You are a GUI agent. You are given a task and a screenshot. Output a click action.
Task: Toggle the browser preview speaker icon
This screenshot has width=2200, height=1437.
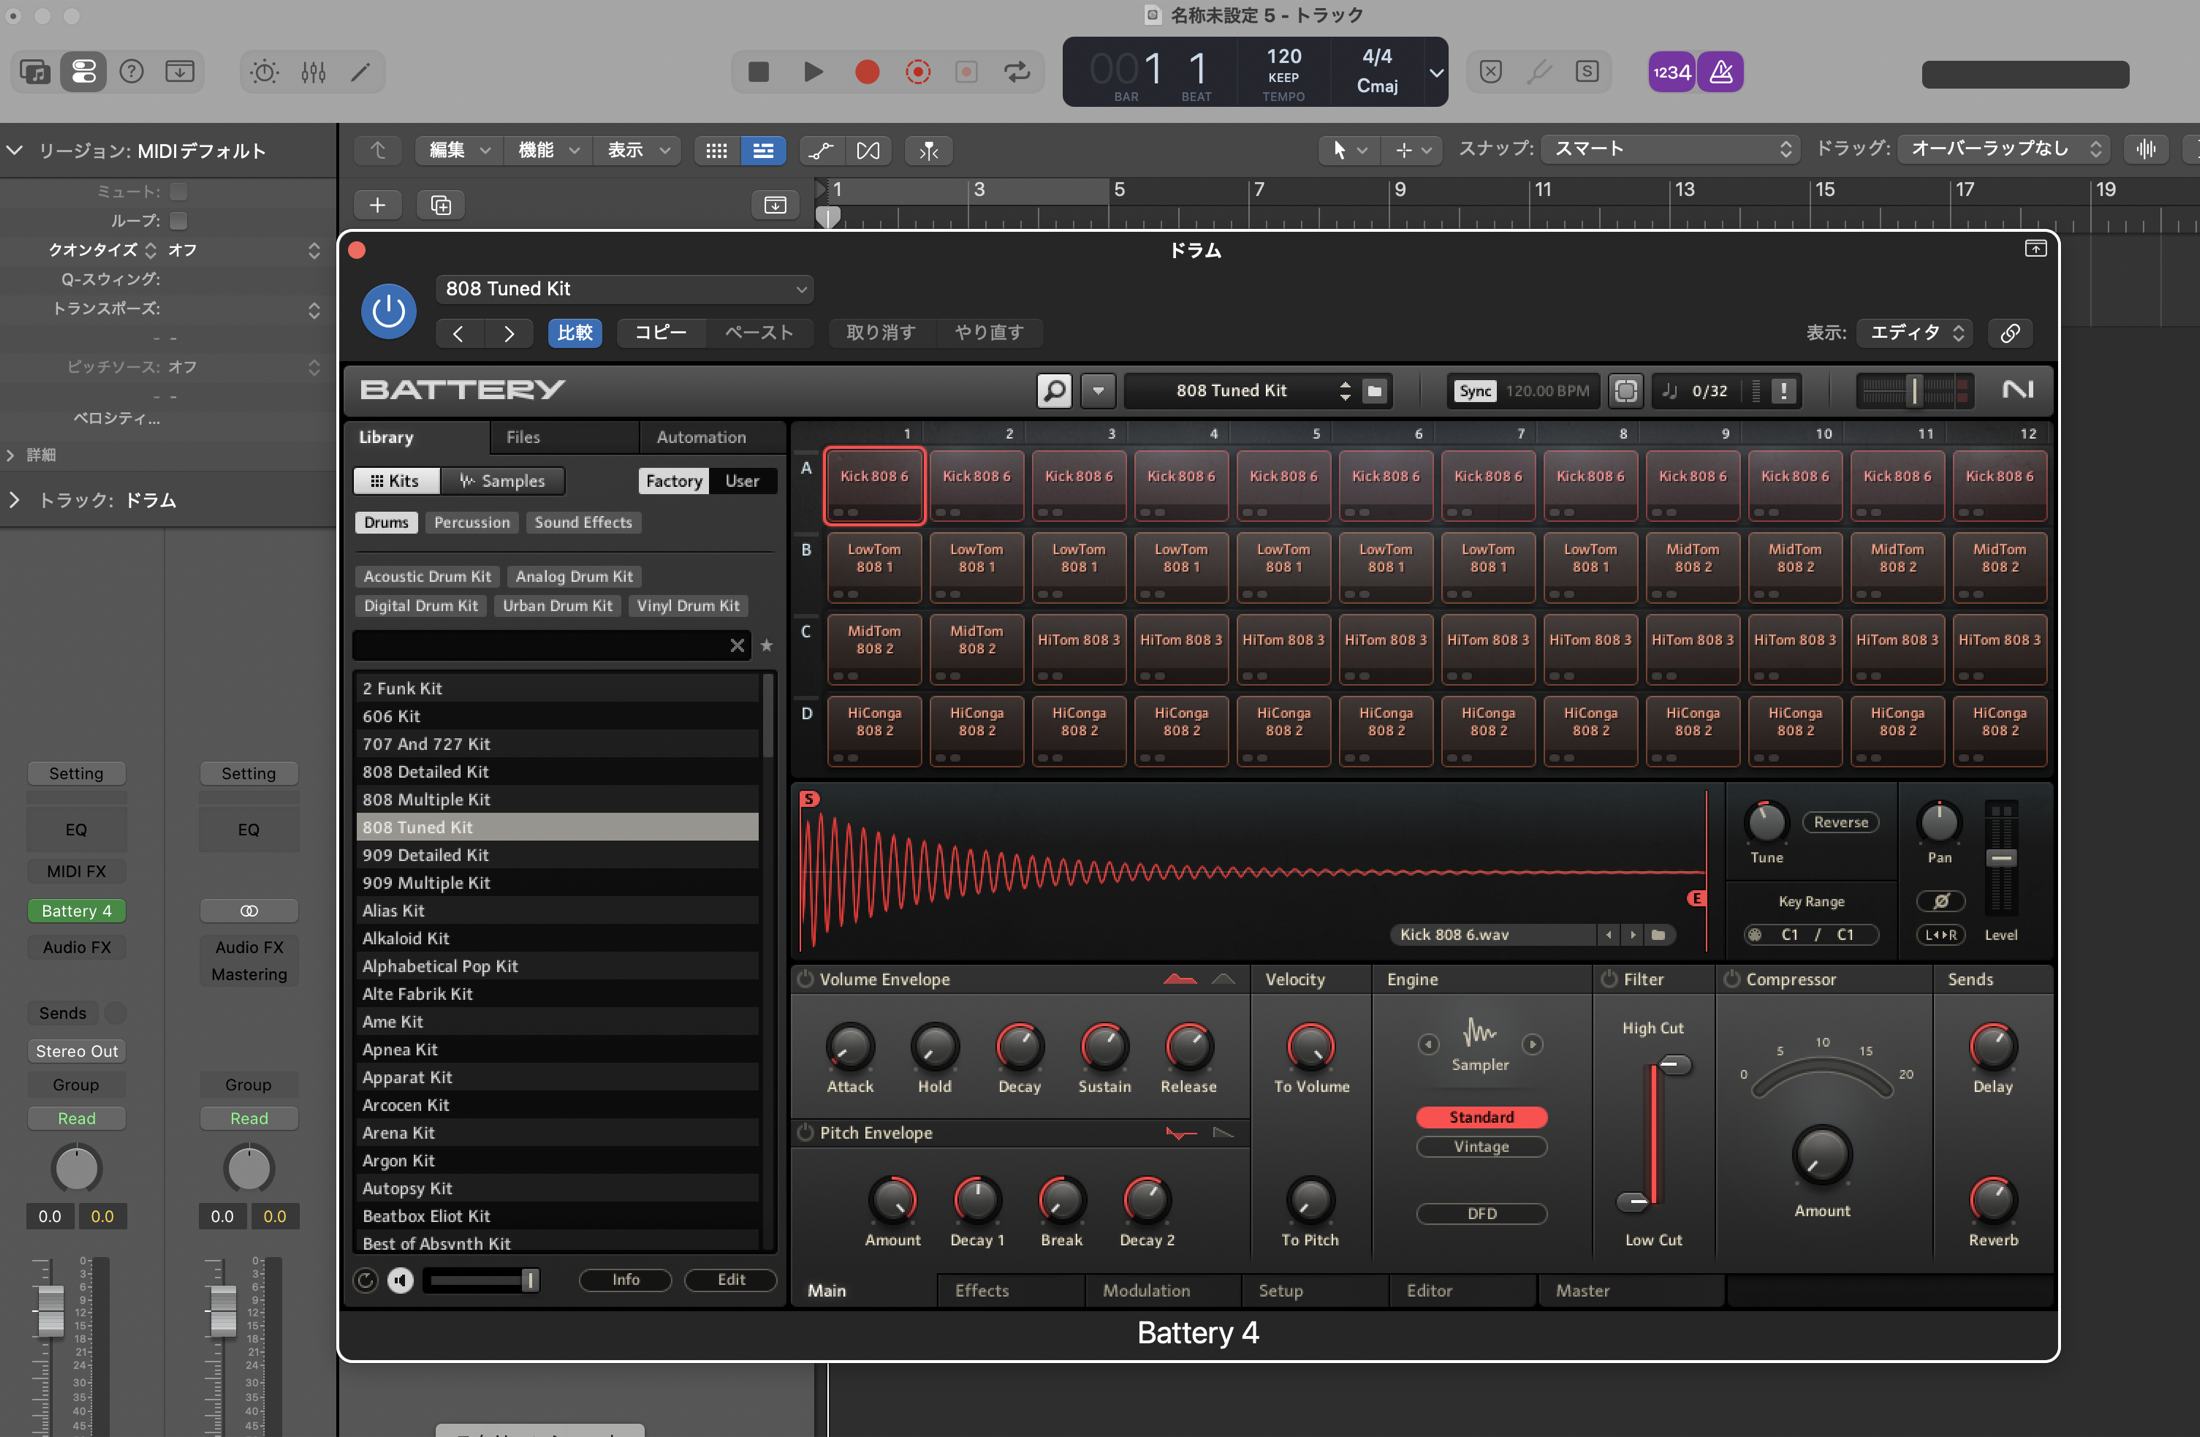pos(400,1280)
